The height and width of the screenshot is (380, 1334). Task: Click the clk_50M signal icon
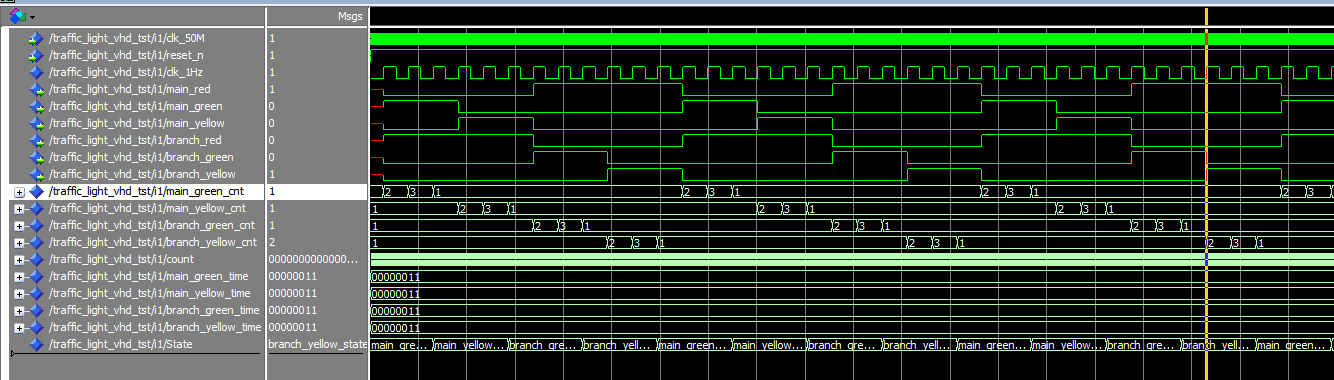coord(37,39)
